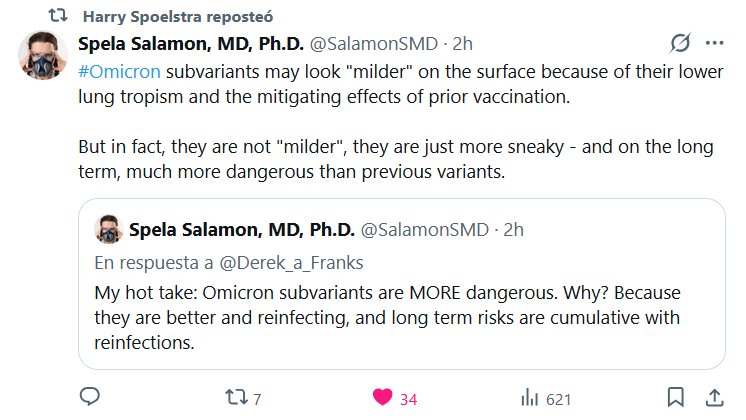The height and width of the screenshot is (420, 746).
Task: Click the 2h timestamp of main tweet
Action: coord(462,44)
